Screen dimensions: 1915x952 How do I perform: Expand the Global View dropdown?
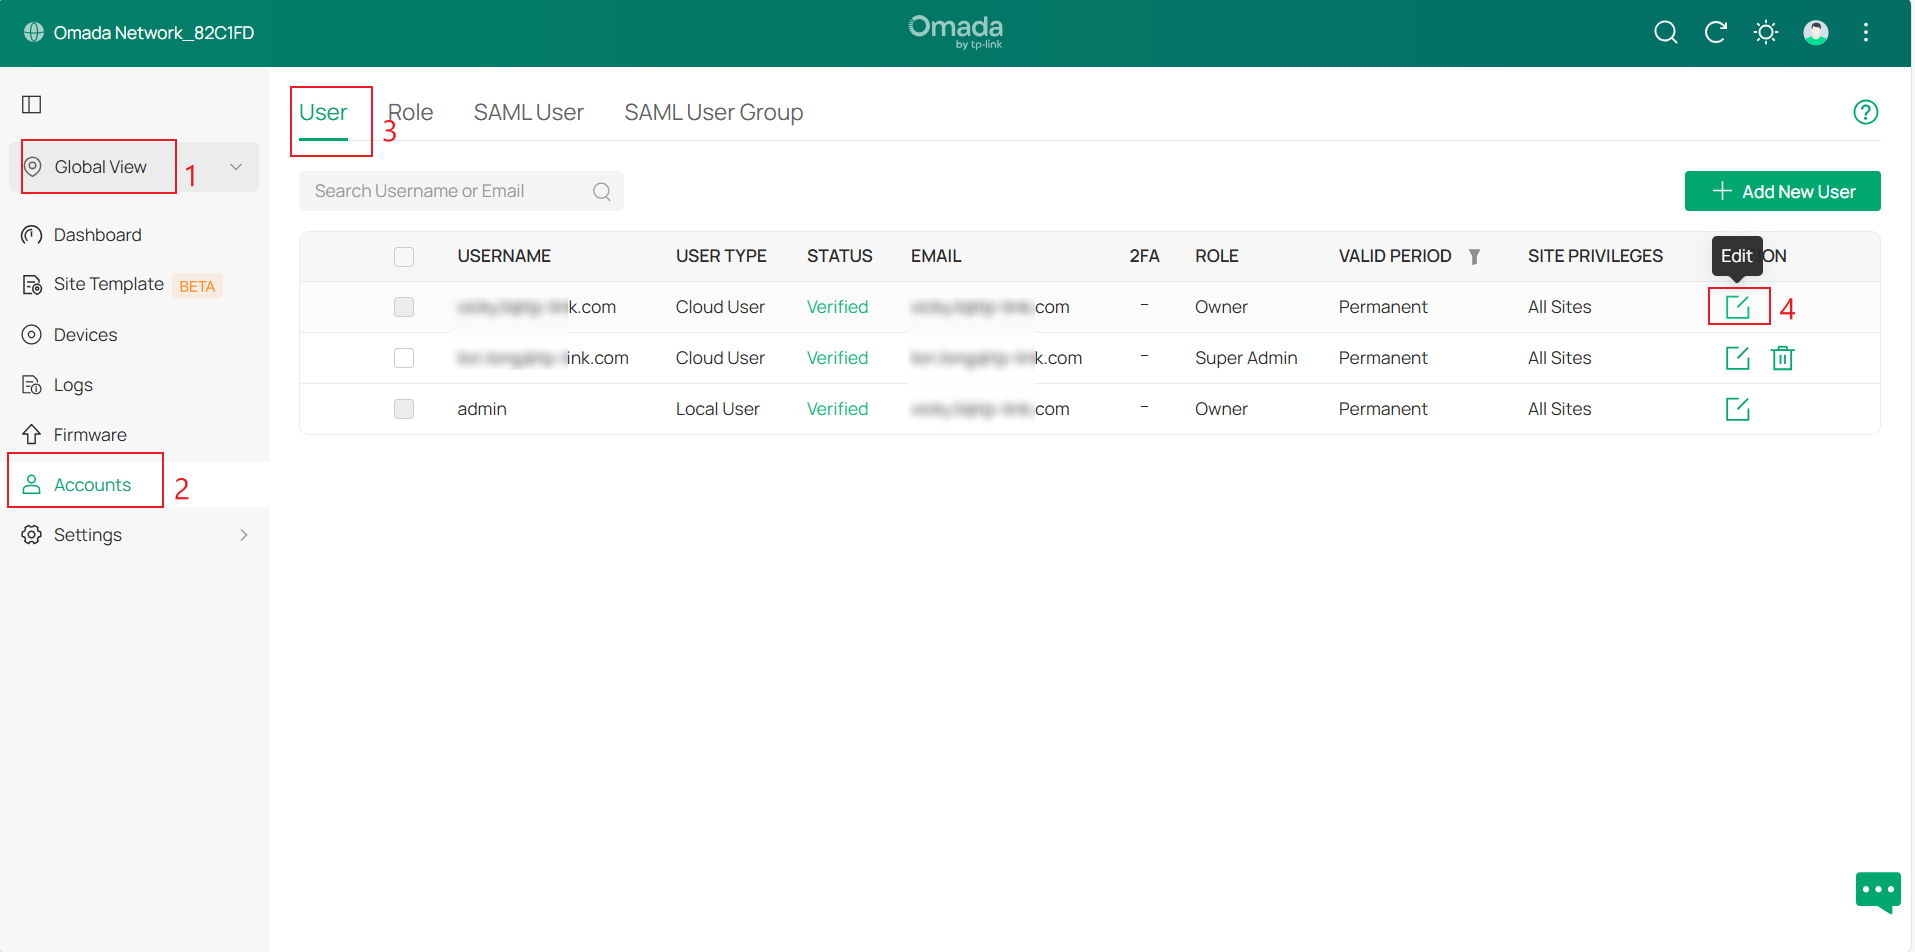[x=236, y=167]
